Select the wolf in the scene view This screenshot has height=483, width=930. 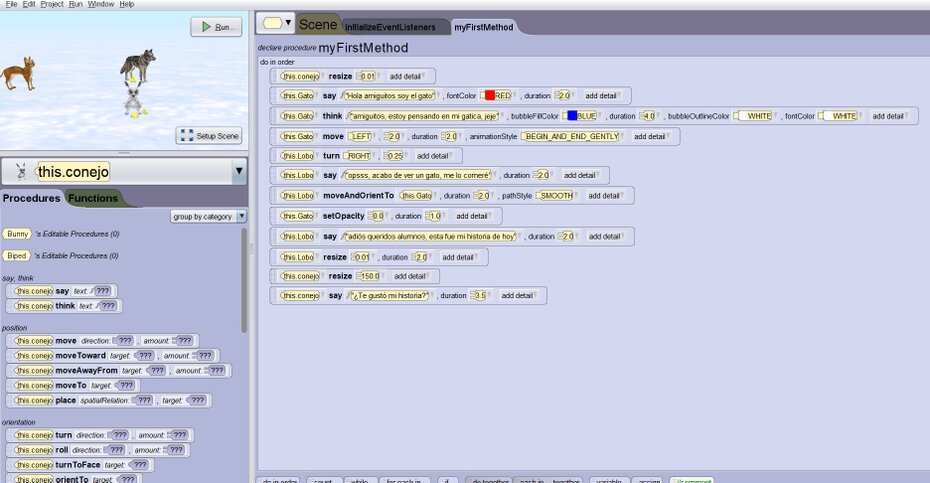(x=138, y=65)
